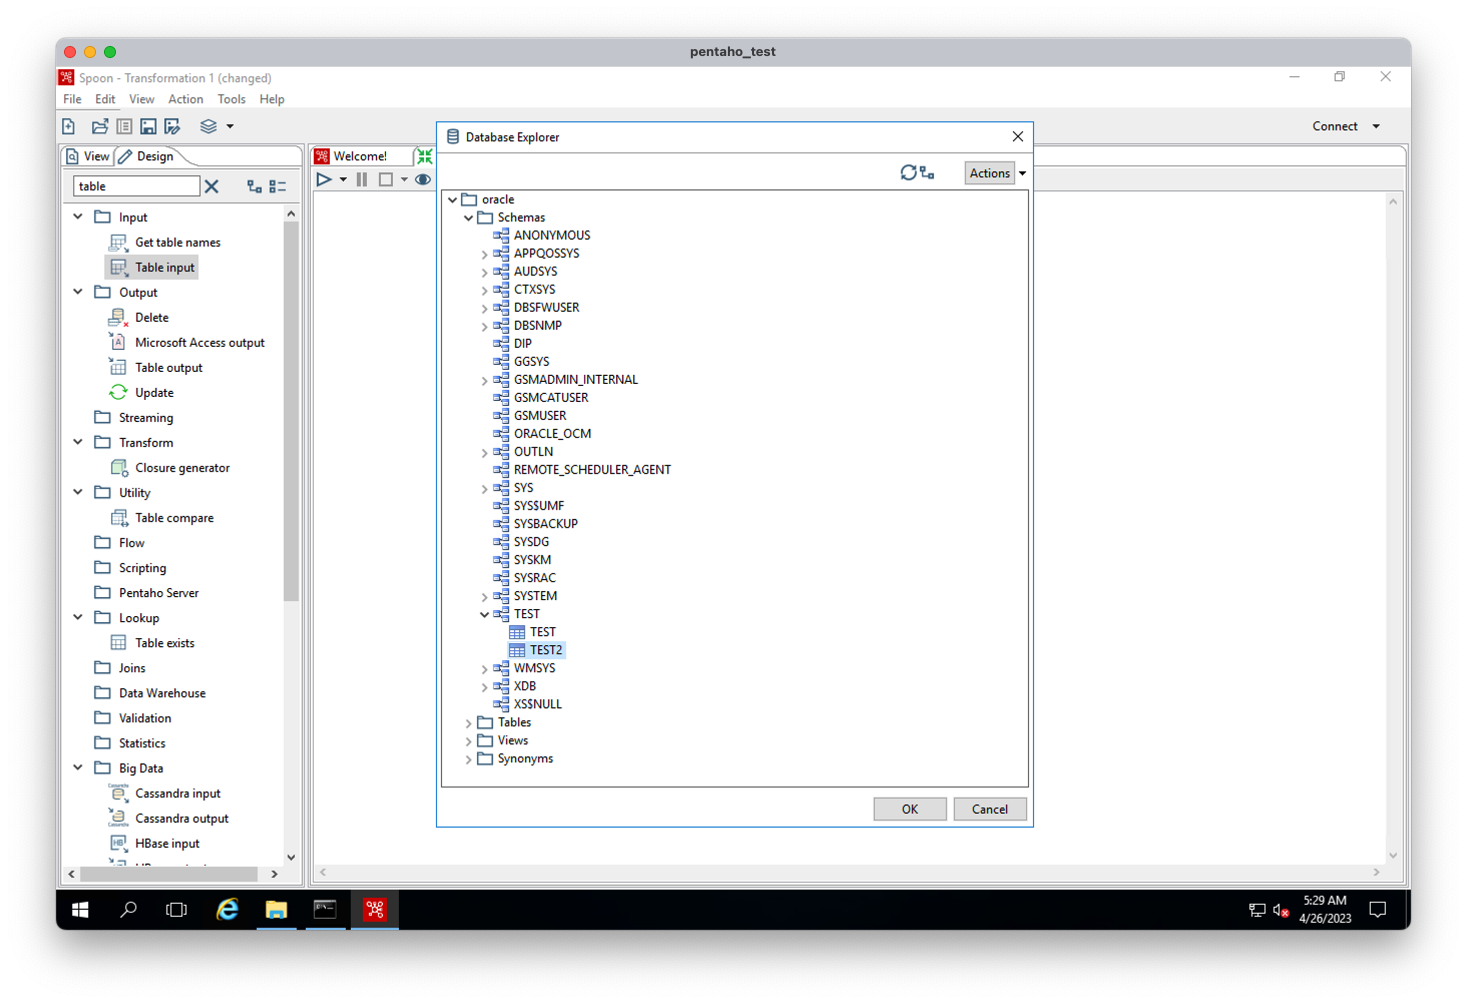Open Internet Explorer from taskbar
Screen dimensions: 1467x1004
(x=228, y=909)
